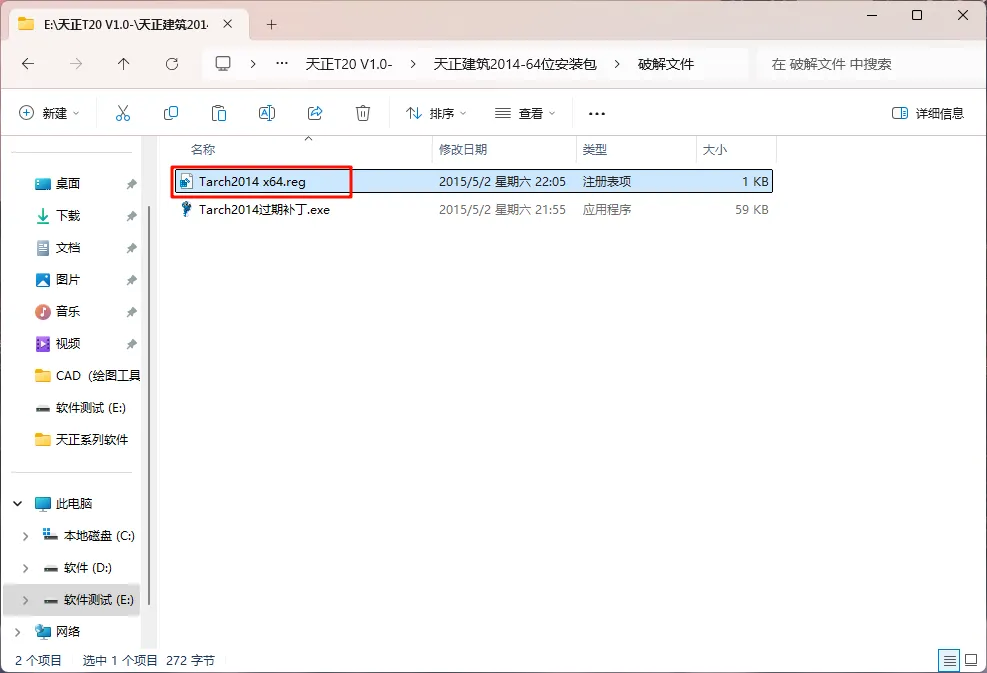Open the 查看 view dropdown
The image size is (987, 673).
525,113
